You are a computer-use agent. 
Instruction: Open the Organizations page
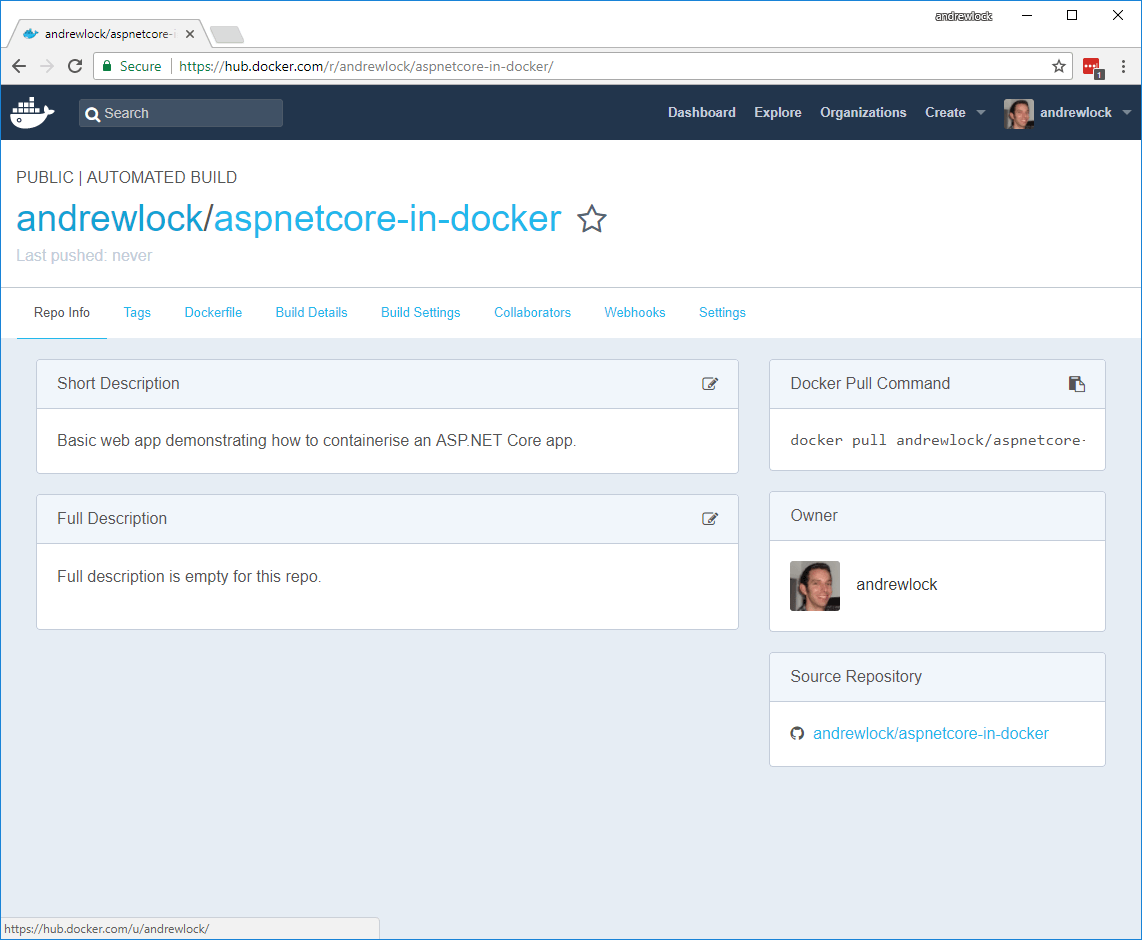[x=863, y=112]
